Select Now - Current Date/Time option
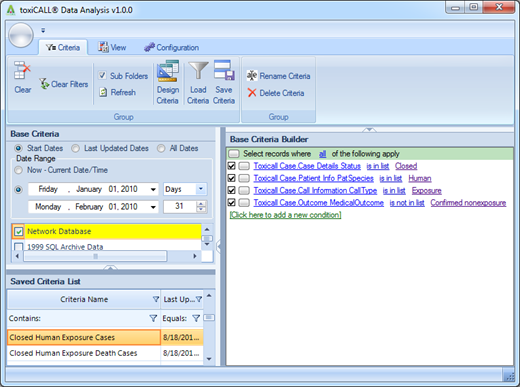The width and height of the screenshot is (520, 387). point(18,170)
